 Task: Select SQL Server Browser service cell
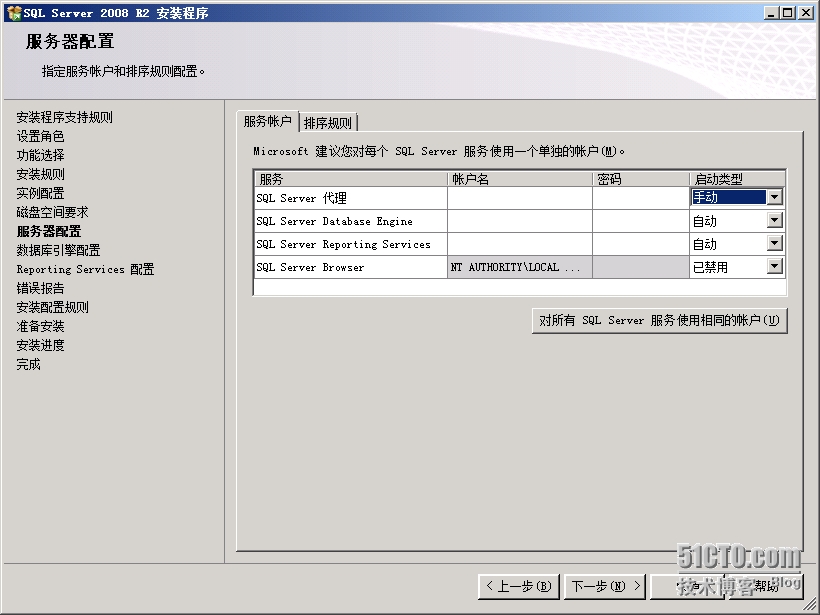pos(350,267)
